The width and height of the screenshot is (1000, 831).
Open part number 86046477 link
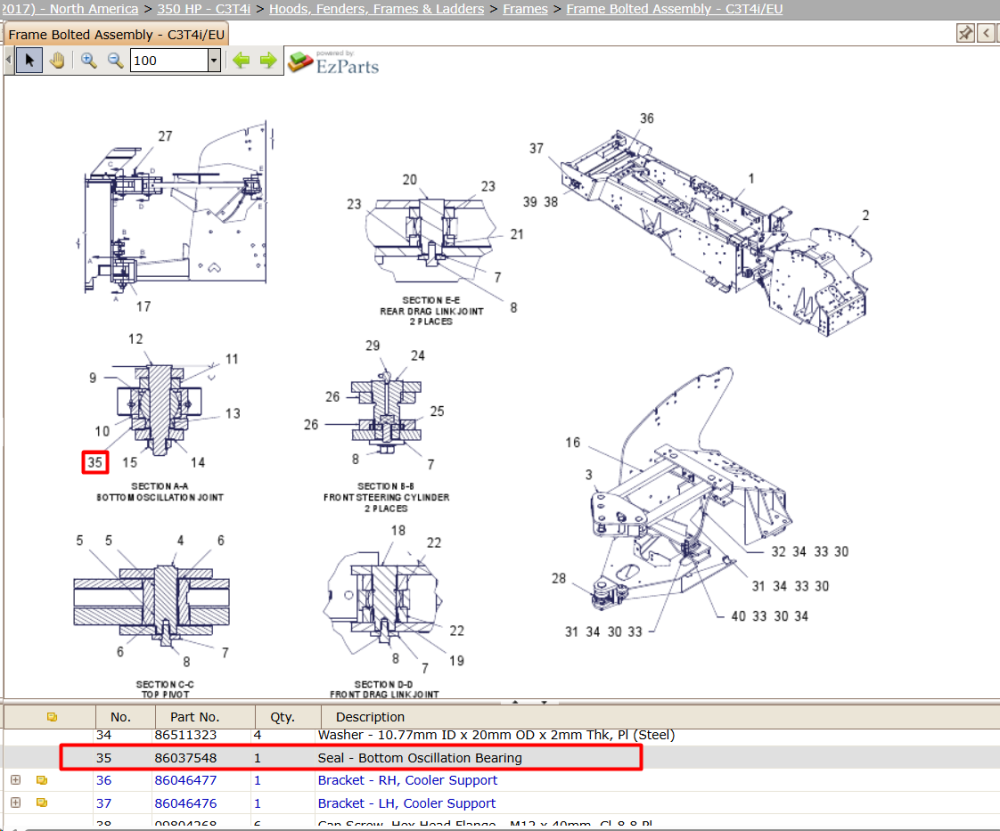(x=186, y=780)
